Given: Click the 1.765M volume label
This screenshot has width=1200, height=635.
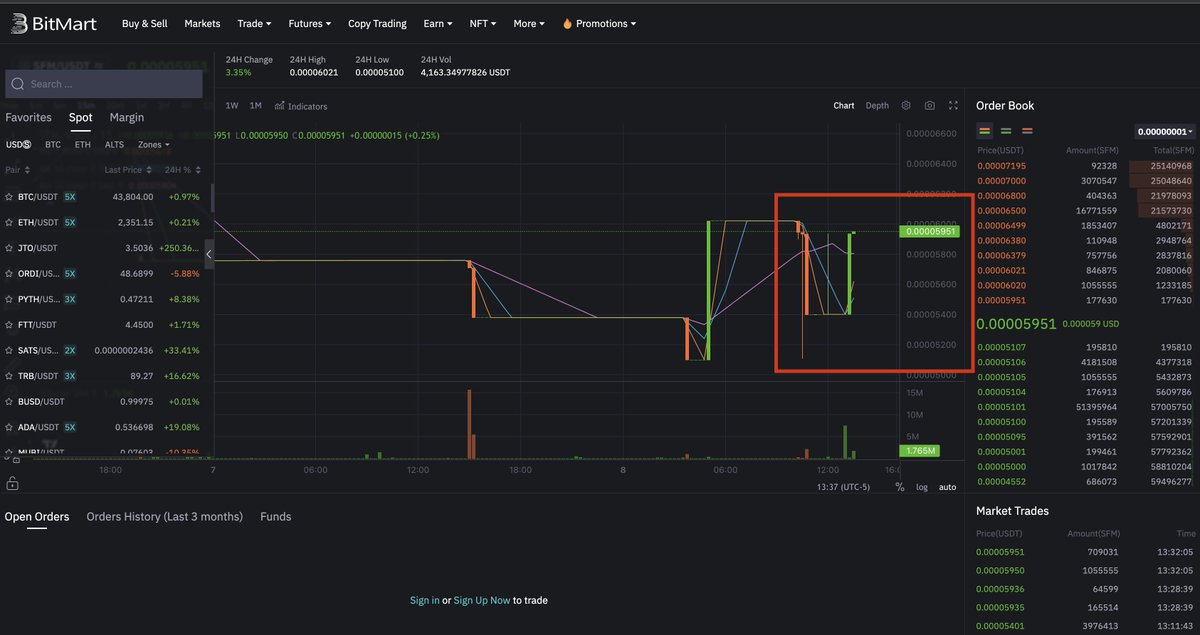Looking at the screenshot, I should point(919,451).
